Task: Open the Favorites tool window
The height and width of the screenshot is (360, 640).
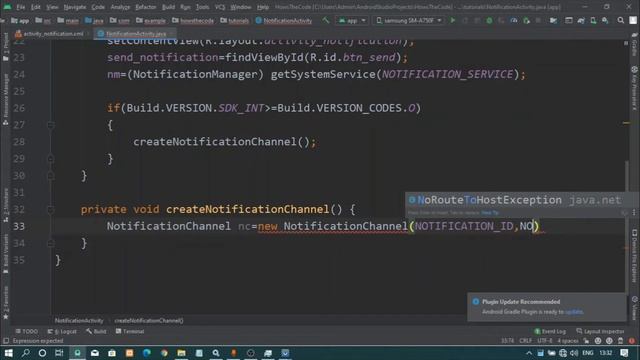Action: pyautogui.click(x=5, y=302)
